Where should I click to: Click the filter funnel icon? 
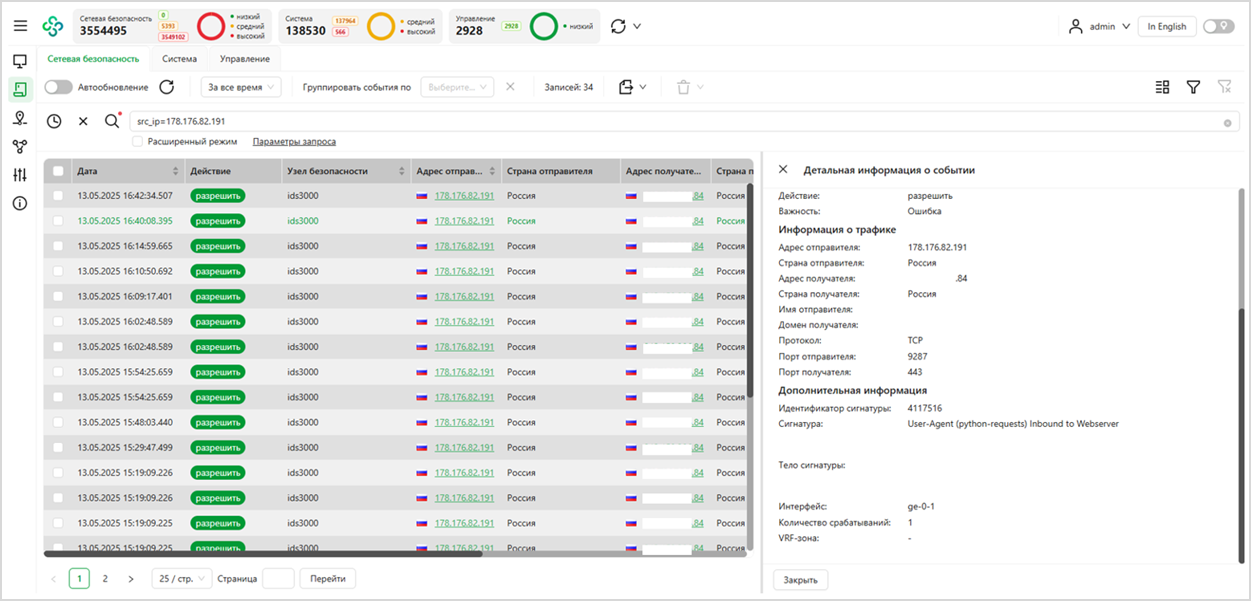click(1193, 87)
